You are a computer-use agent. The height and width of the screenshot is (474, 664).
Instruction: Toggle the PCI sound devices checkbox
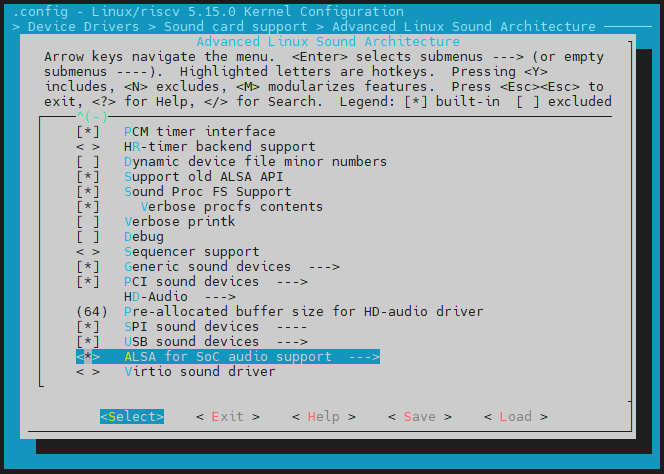coord(88,282)
